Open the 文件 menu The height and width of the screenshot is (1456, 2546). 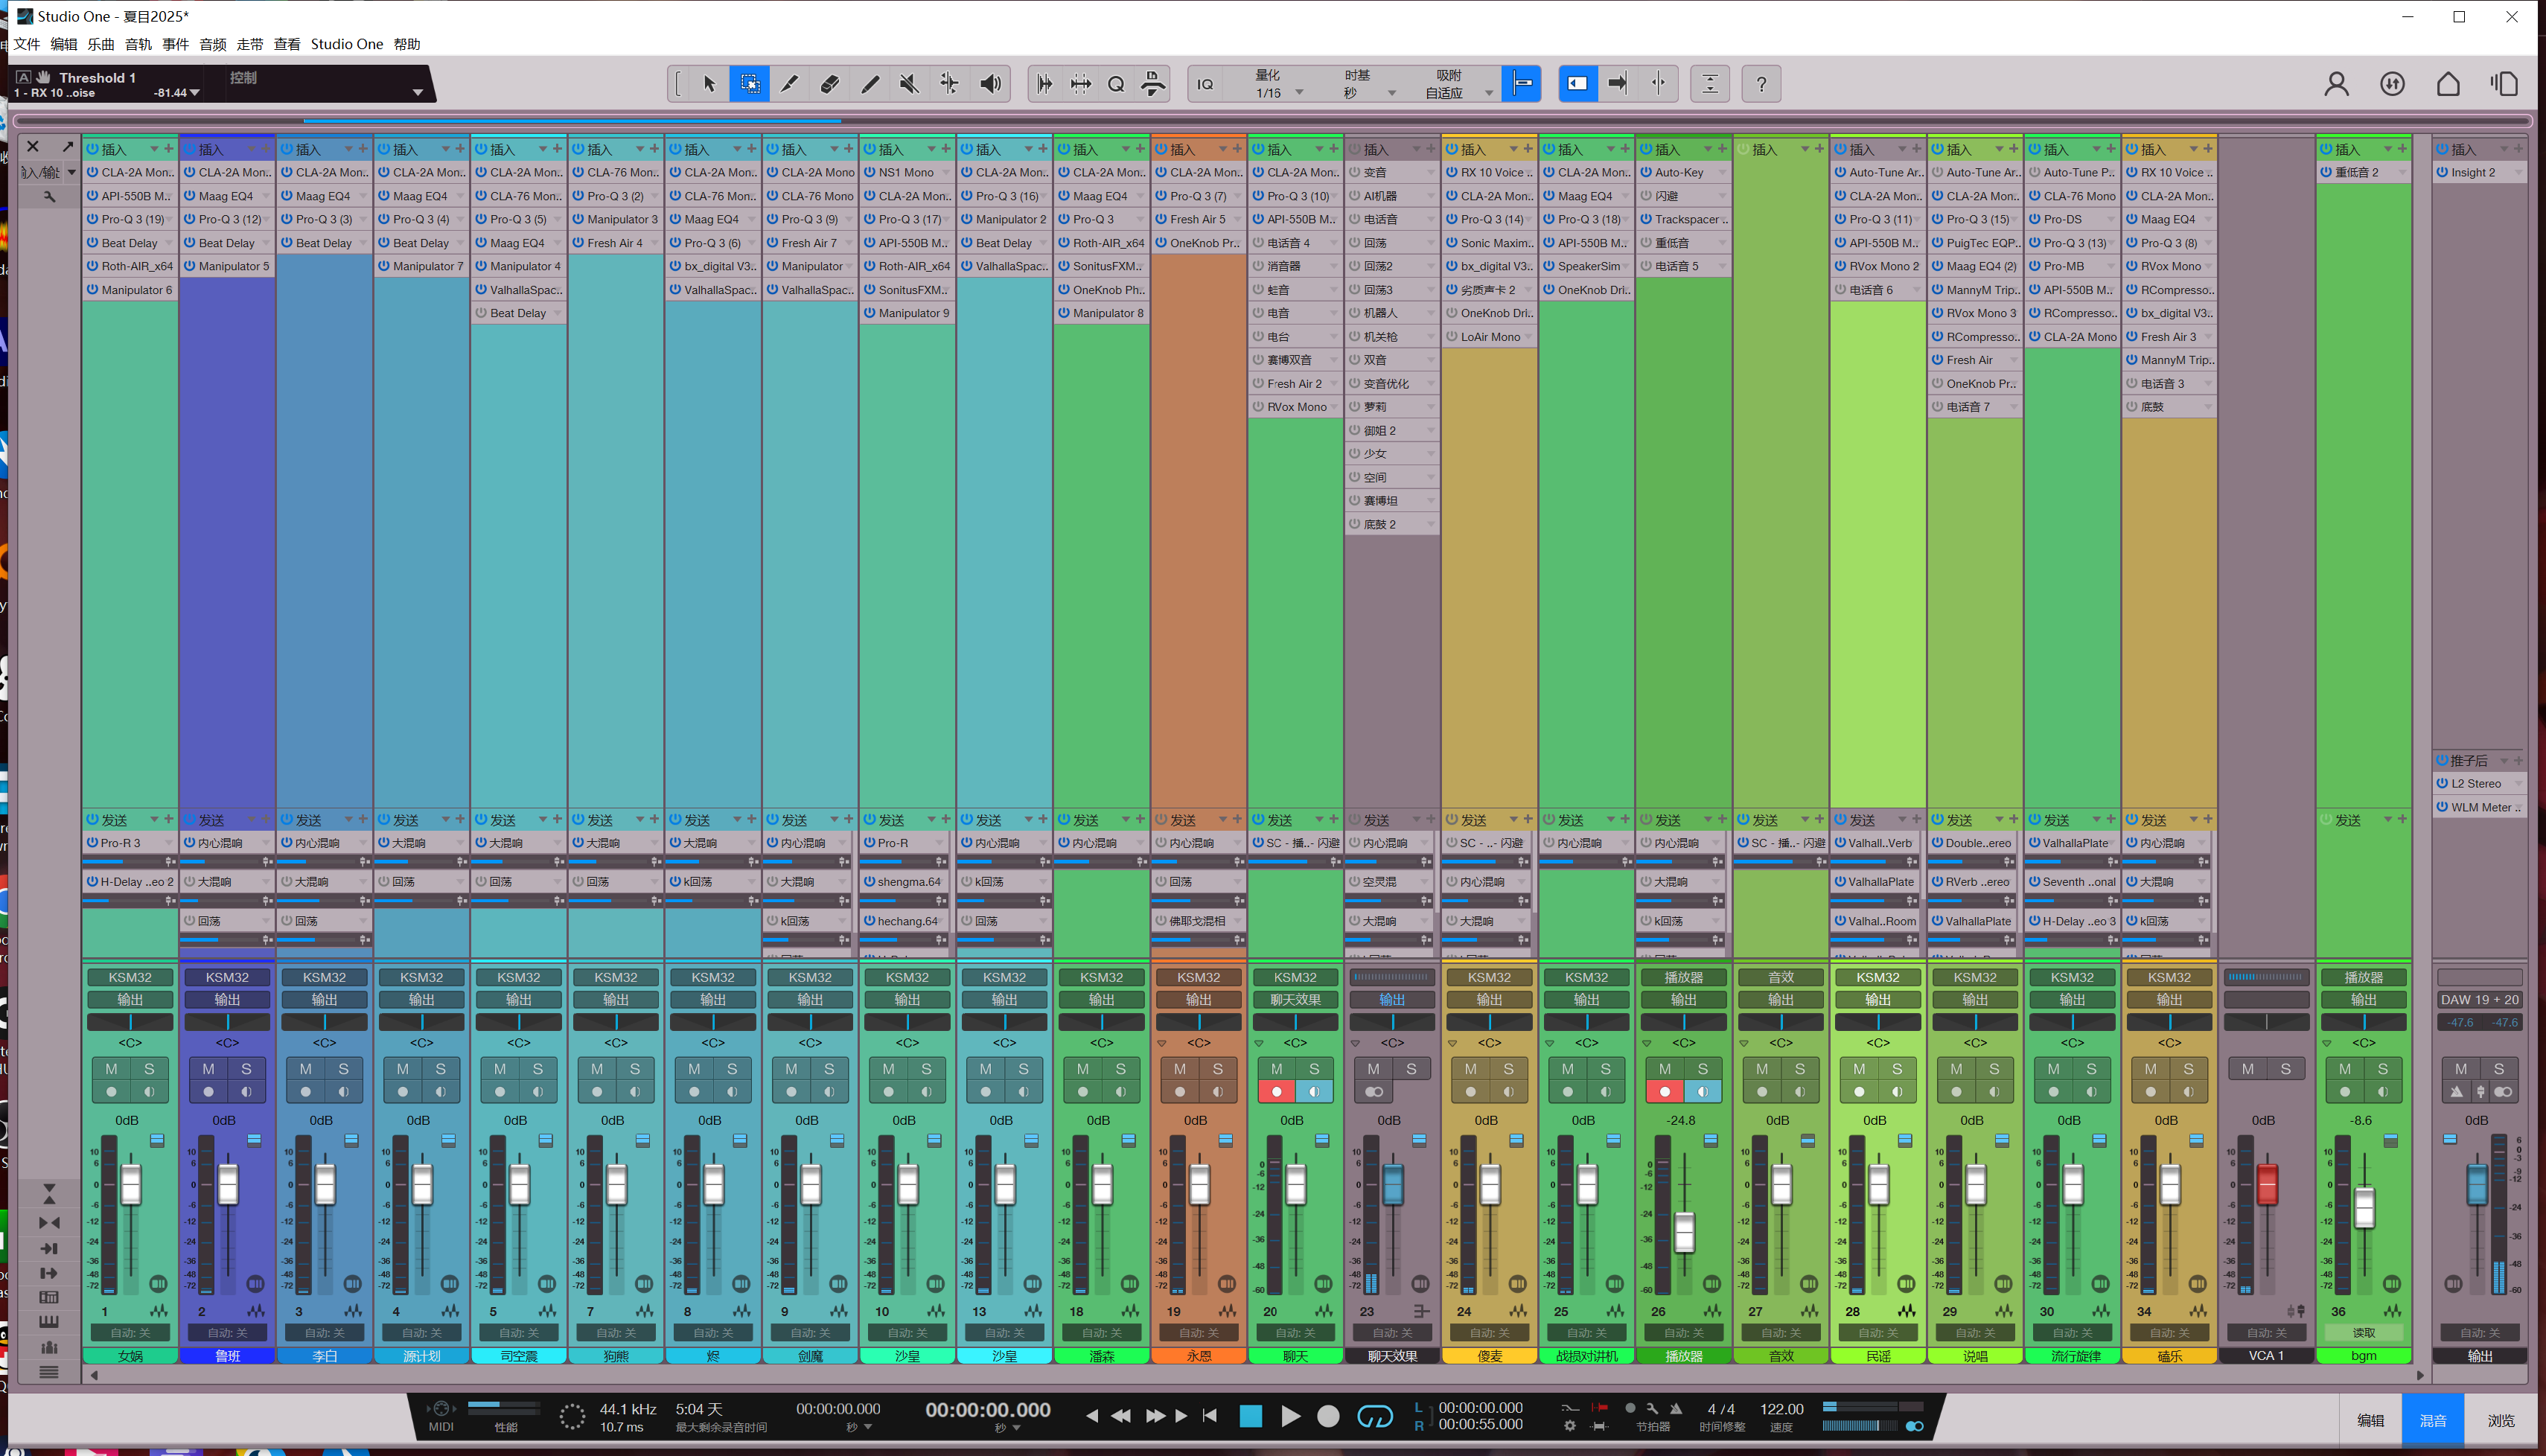point(27,44)
